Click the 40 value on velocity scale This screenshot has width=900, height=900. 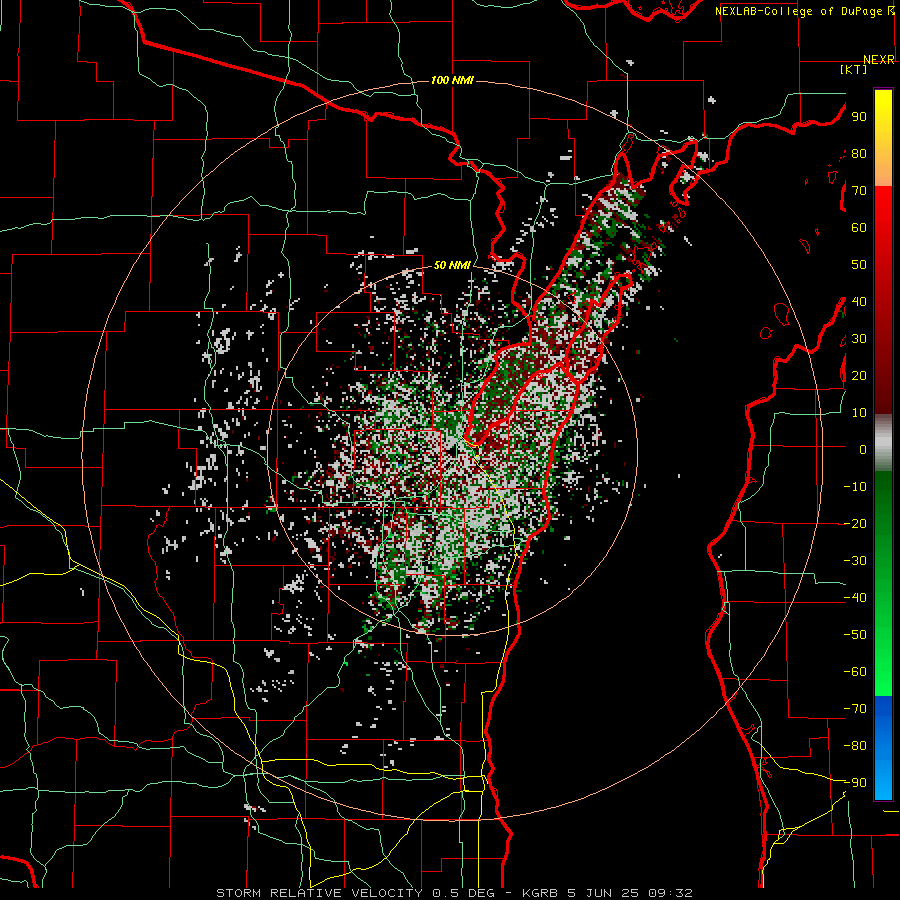coord(859,301)
